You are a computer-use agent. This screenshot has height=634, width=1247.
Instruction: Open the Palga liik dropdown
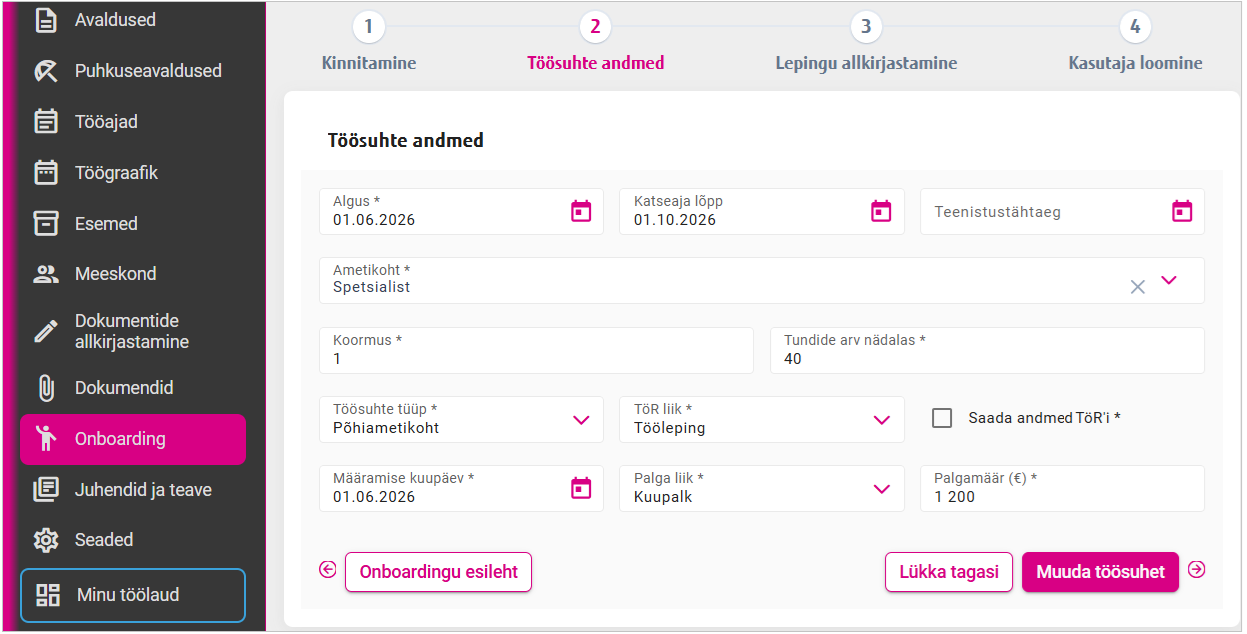coord(881,489)
